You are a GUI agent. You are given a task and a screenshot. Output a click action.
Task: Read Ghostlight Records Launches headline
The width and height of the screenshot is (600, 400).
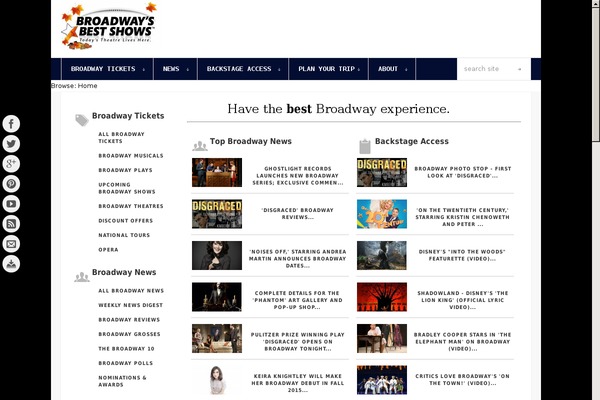(x=298, y=176)
